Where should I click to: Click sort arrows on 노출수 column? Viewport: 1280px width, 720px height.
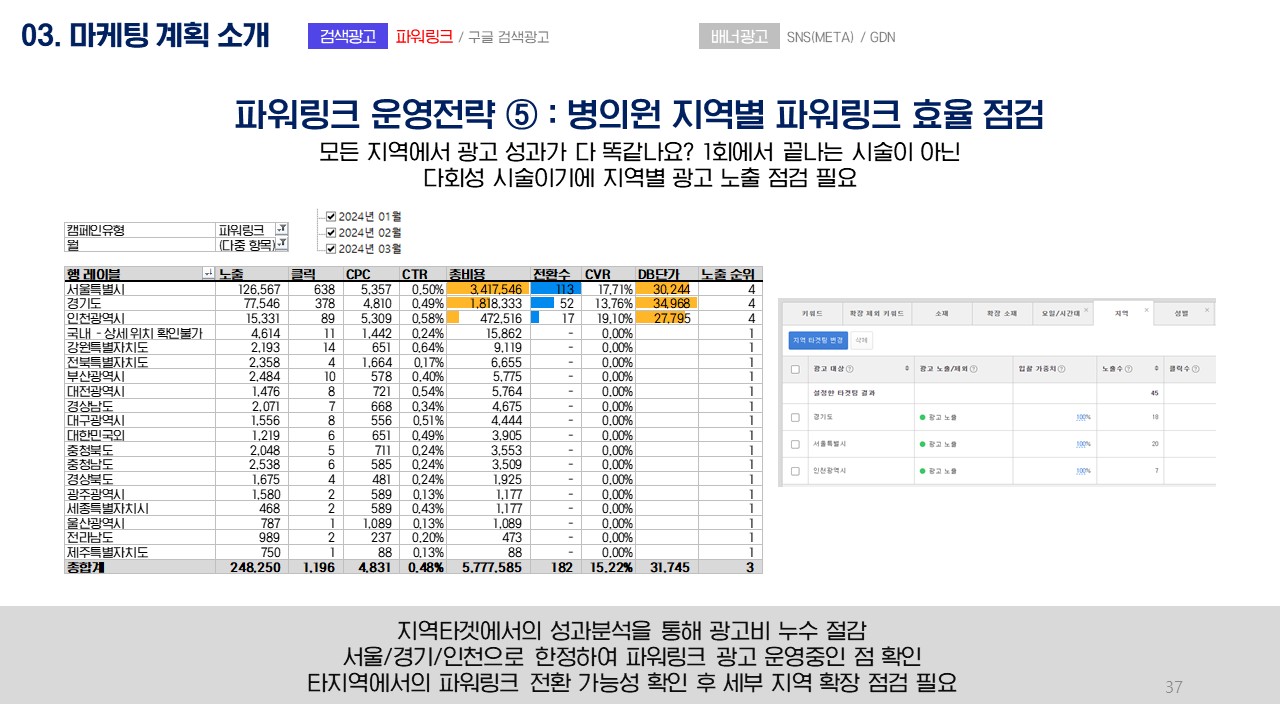1156,369
